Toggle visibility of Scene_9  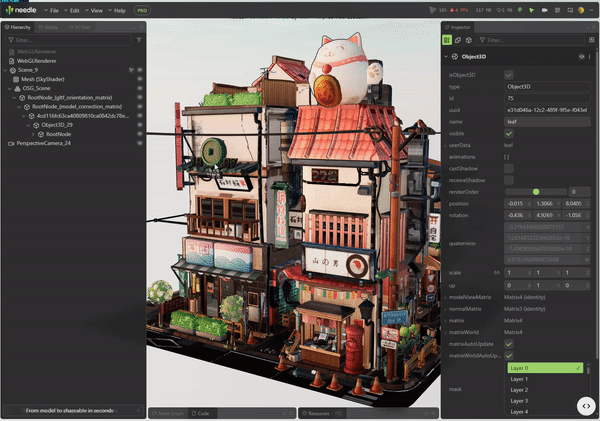pos(140,70)
